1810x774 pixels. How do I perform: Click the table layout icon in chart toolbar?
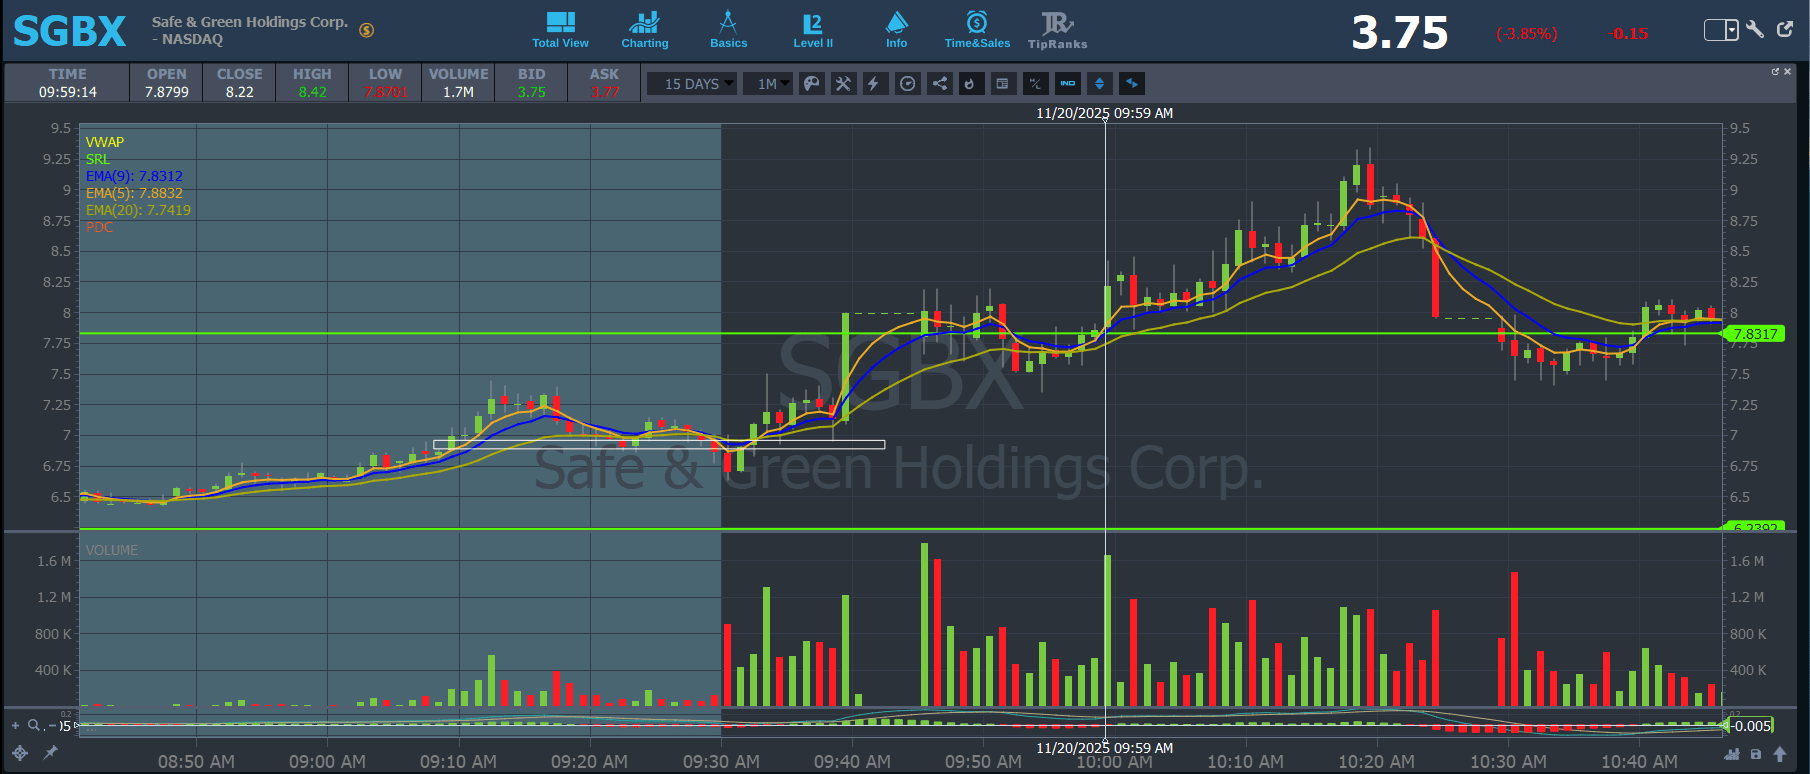point(1002,84)
